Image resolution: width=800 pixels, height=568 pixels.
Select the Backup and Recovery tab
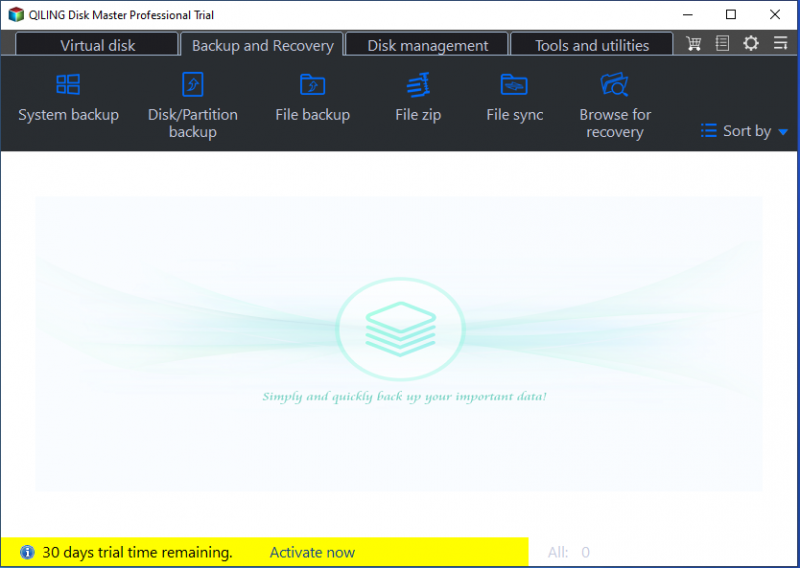[x=262, y=45]
